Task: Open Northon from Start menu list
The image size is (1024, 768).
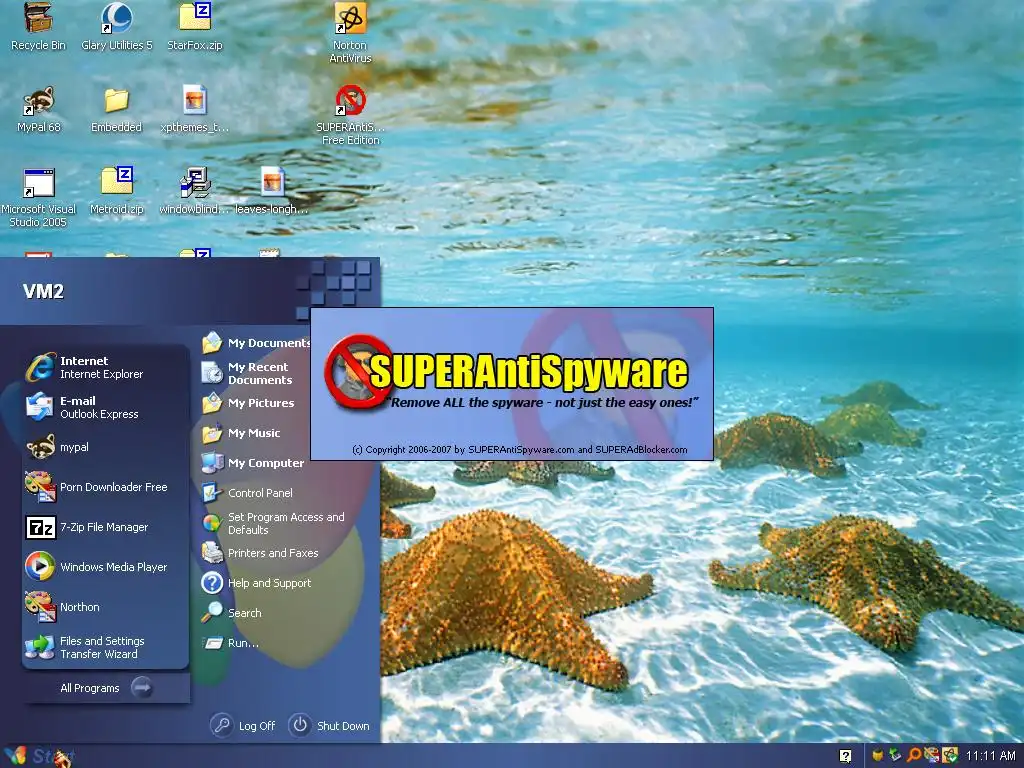Action: [x=105, y=607]
